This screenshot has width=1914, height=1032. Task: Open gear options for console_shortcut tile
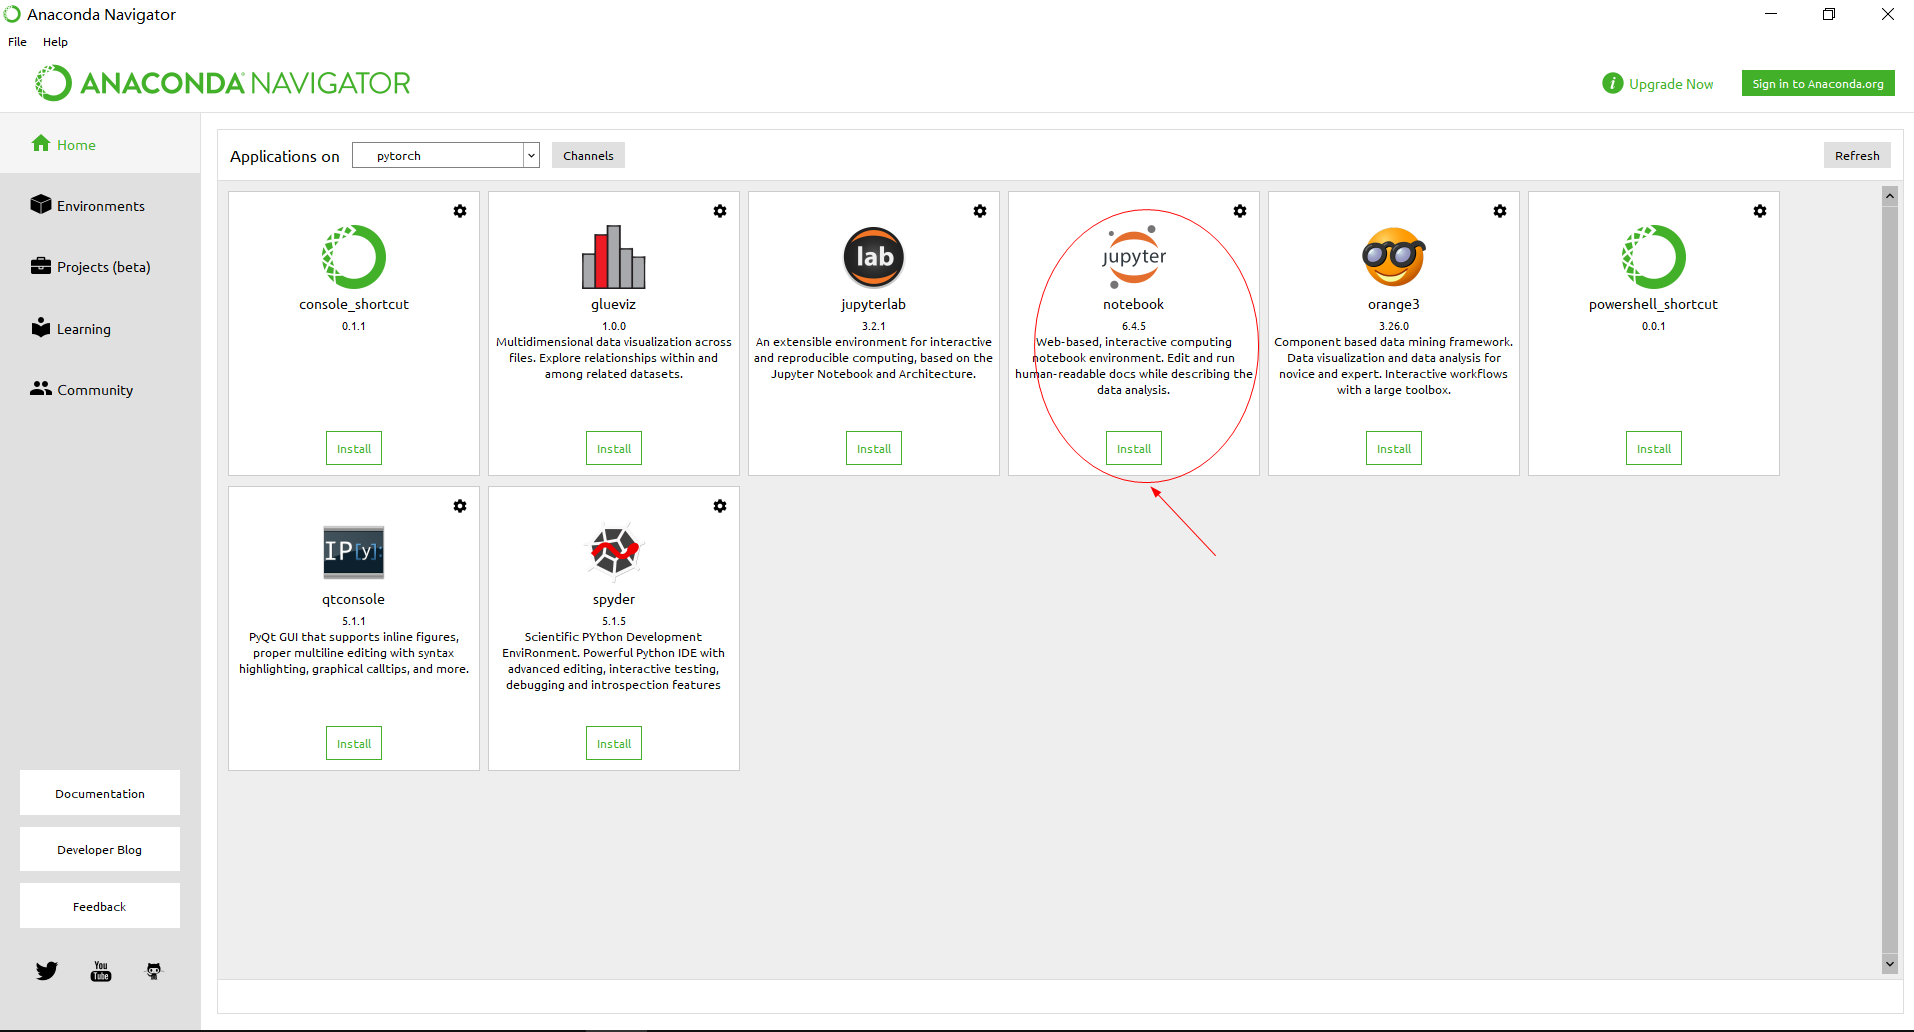click(460, 211)
